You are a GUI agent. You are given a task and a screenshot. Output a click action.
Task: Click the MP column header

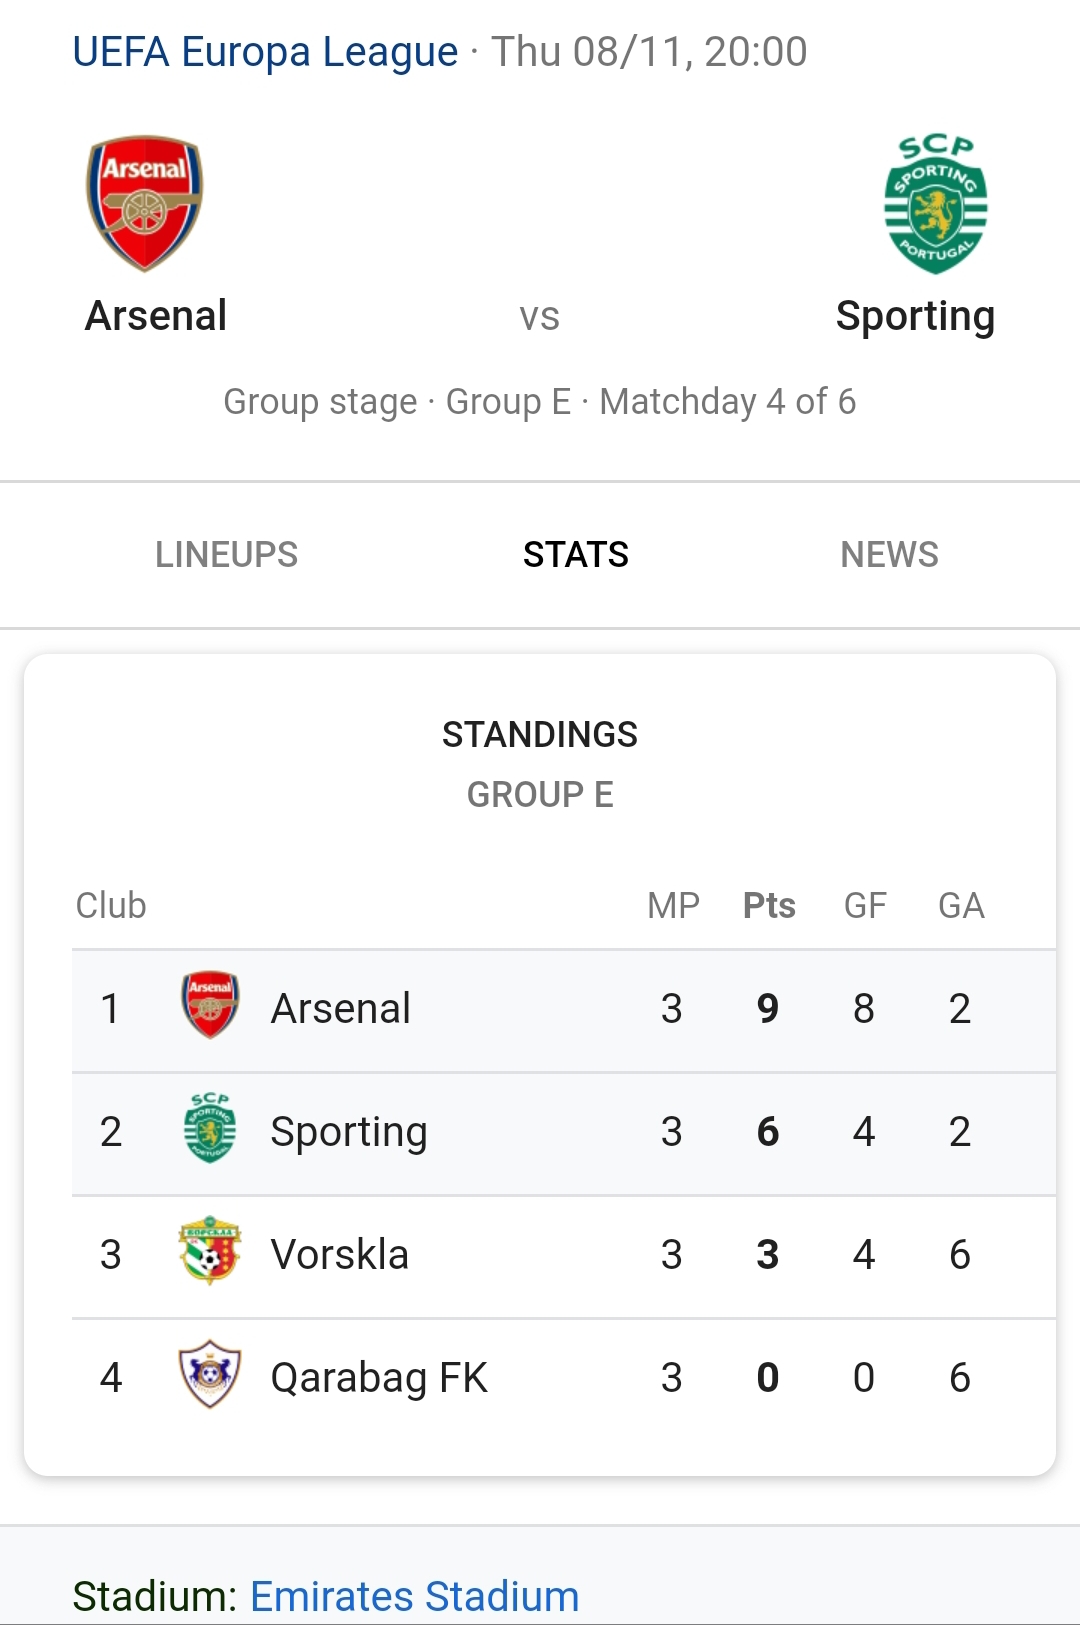click(673, 905)
